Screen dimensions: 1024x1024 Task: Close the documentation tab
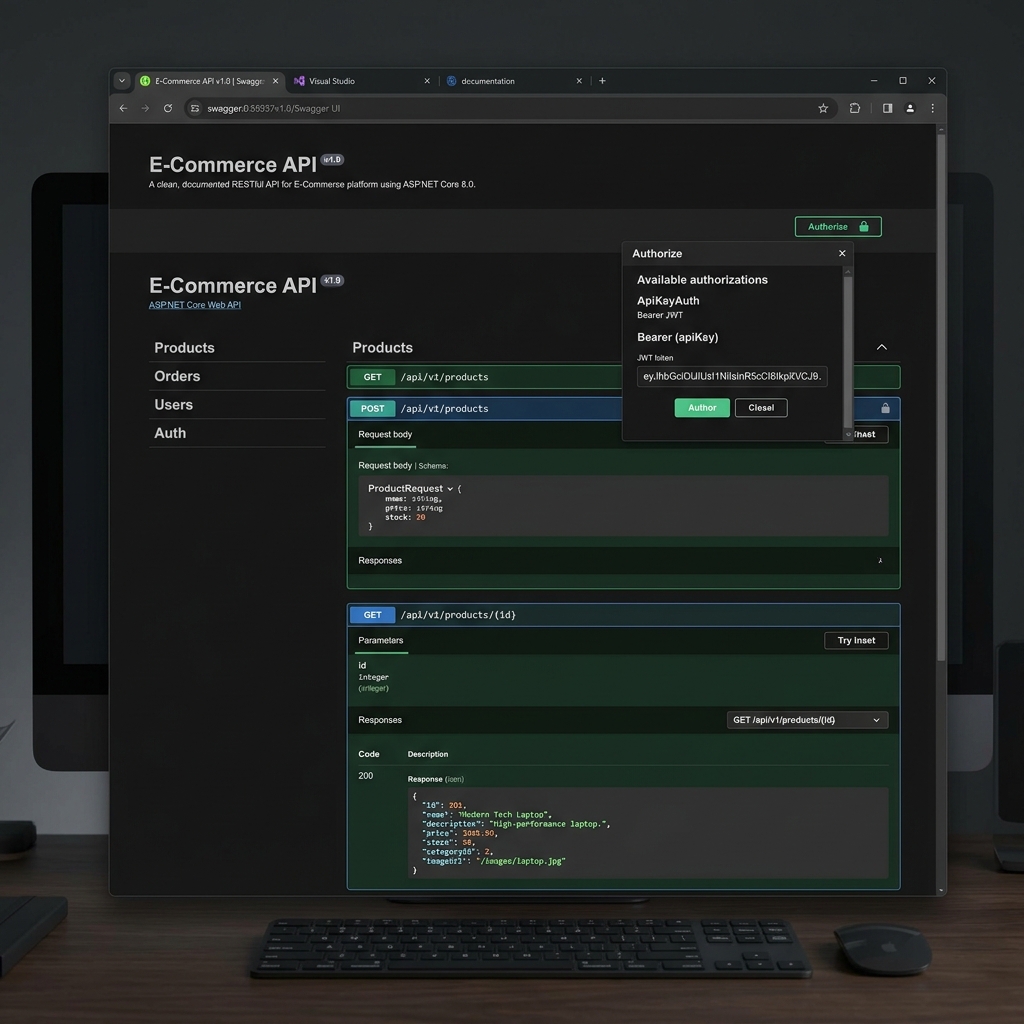(579, 81)
